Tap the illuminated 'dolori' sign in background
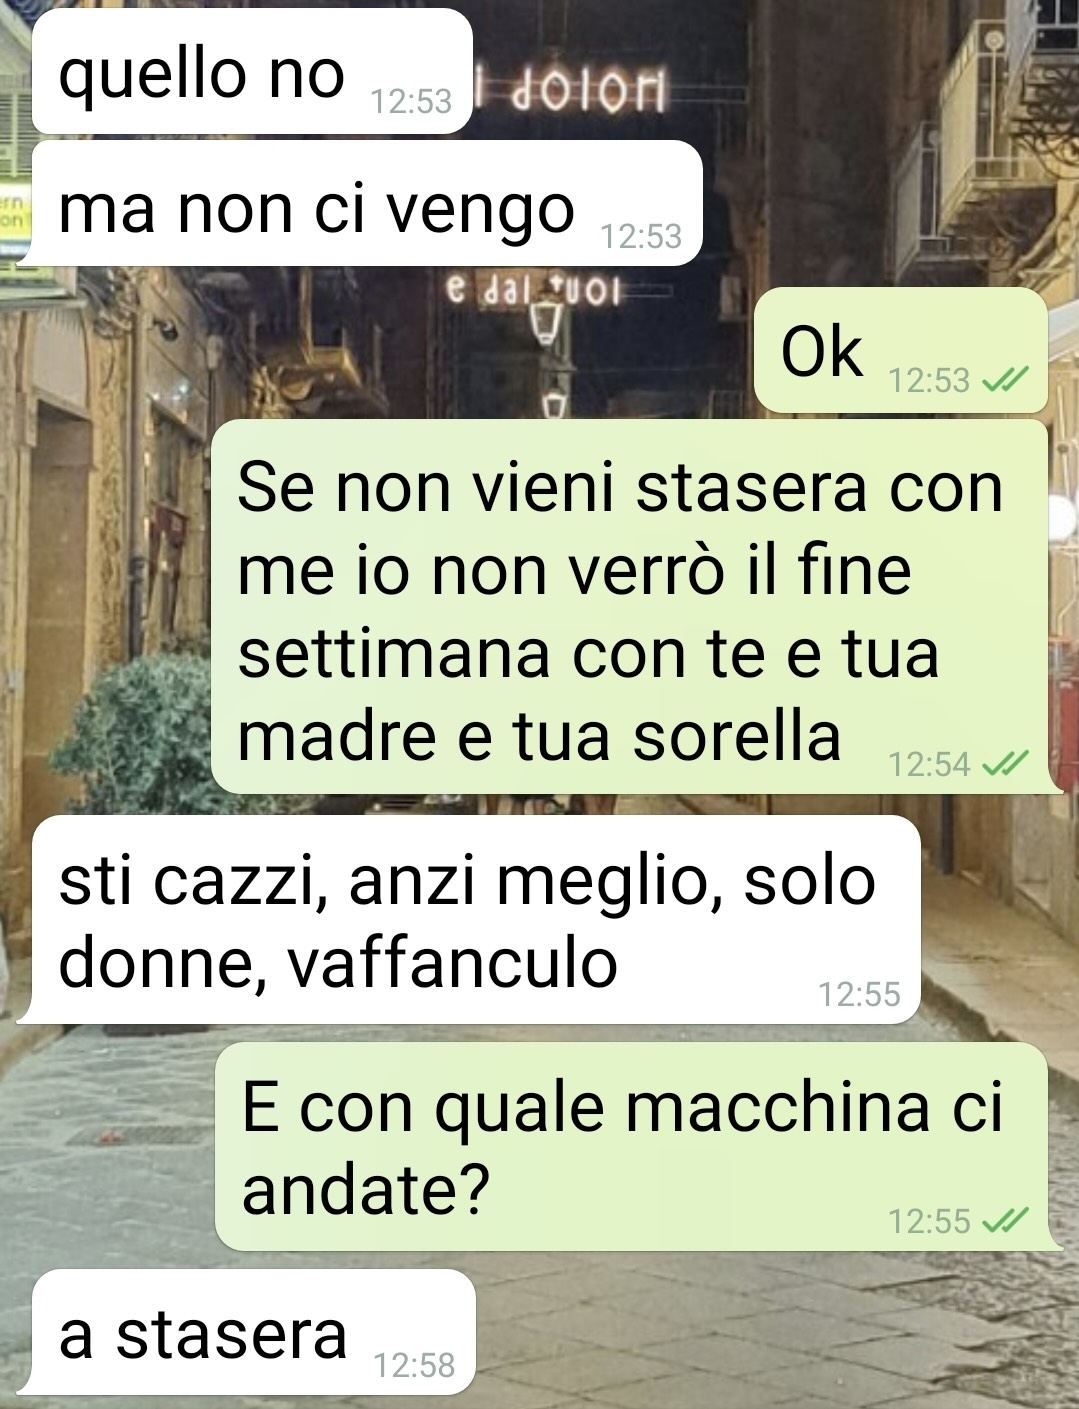Screen dimensions: 1079x1409 (577, 95)
